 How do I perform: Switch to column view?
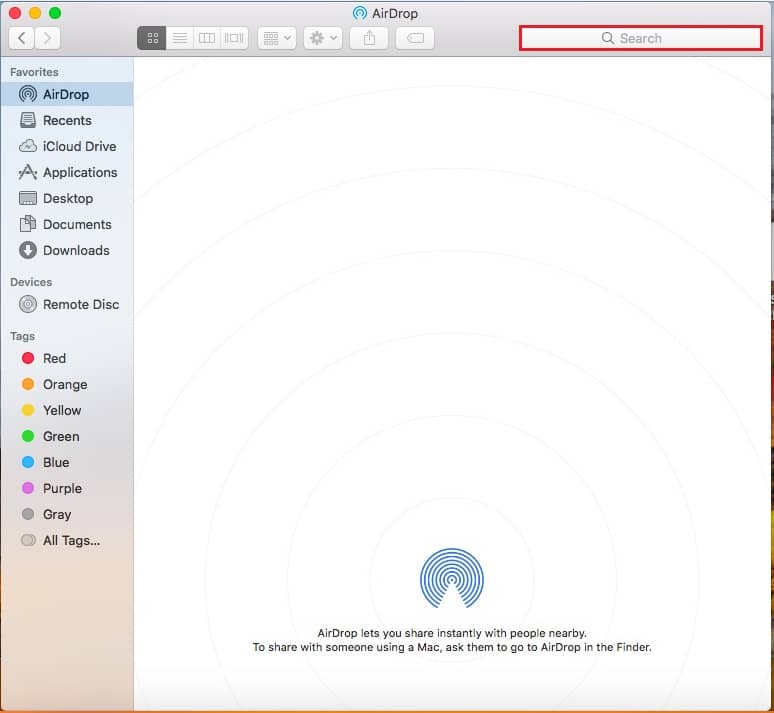(207, 38)
